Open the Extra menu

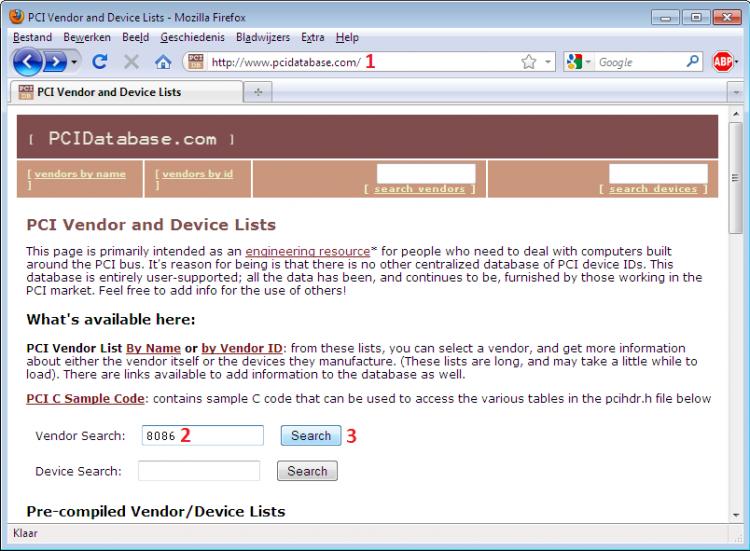(313, 37)
